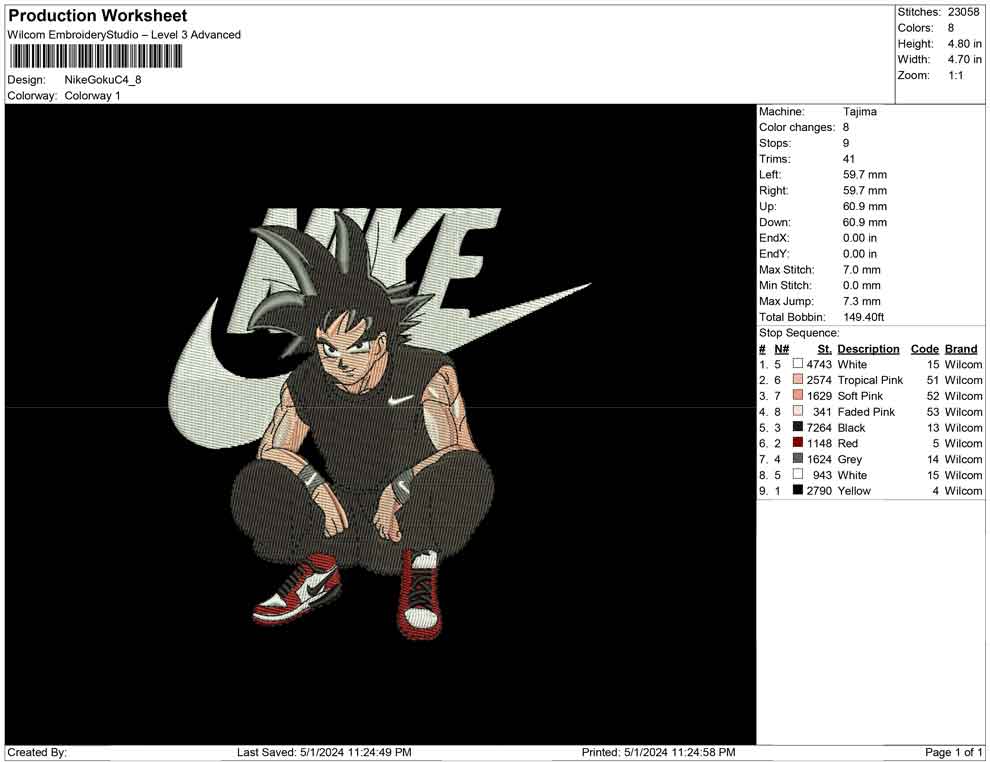Click the Min Stitch value '0.0 mm'
The image size is (990, 762).
(x=861, y=285)
